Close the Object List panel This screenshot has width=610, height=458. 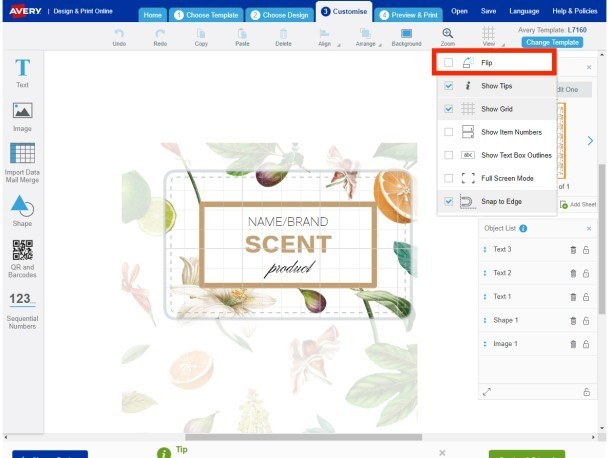coord(588,229)
